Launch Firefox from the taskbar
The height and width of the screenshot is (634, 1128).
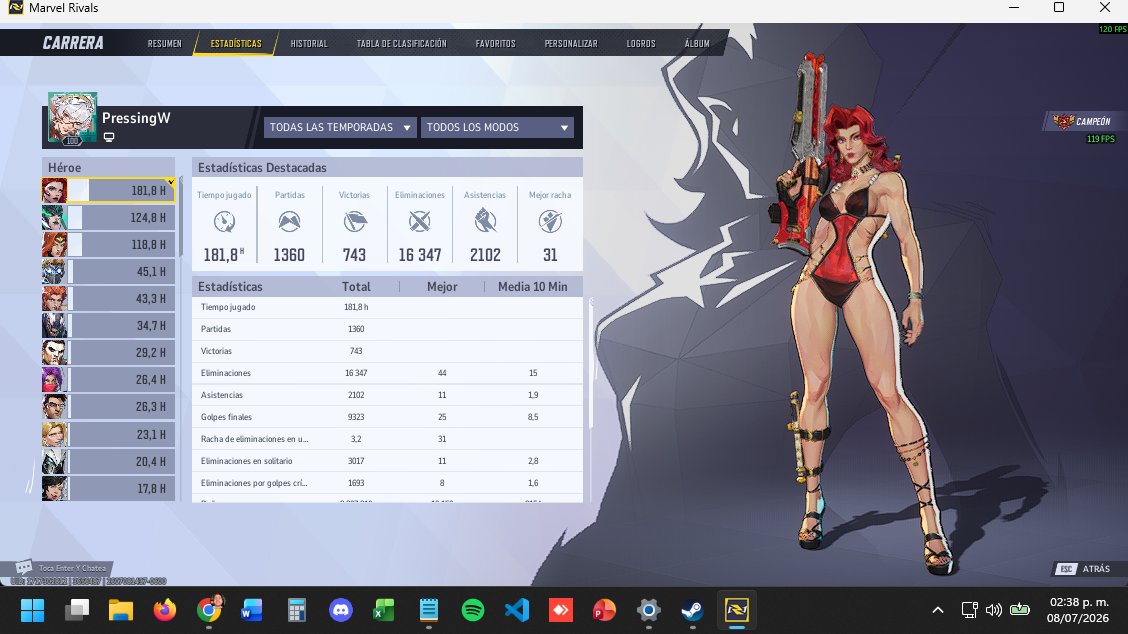coord(165,610)
